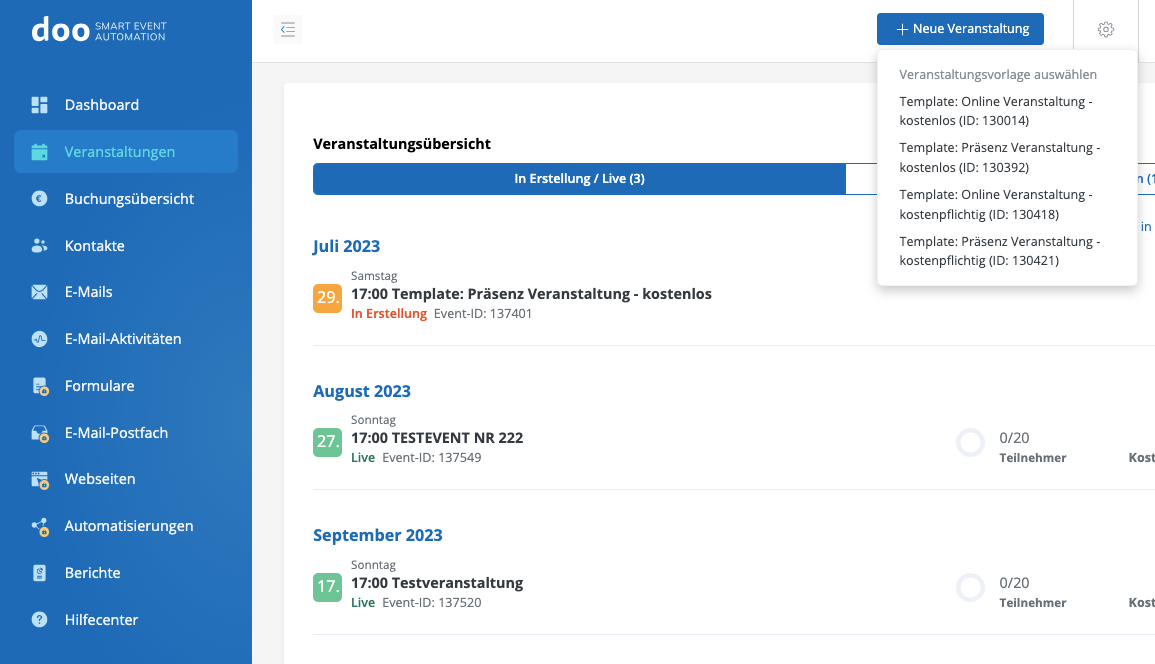Open the 17:00 Testveranstaltung event

click(x=437, y=583)
